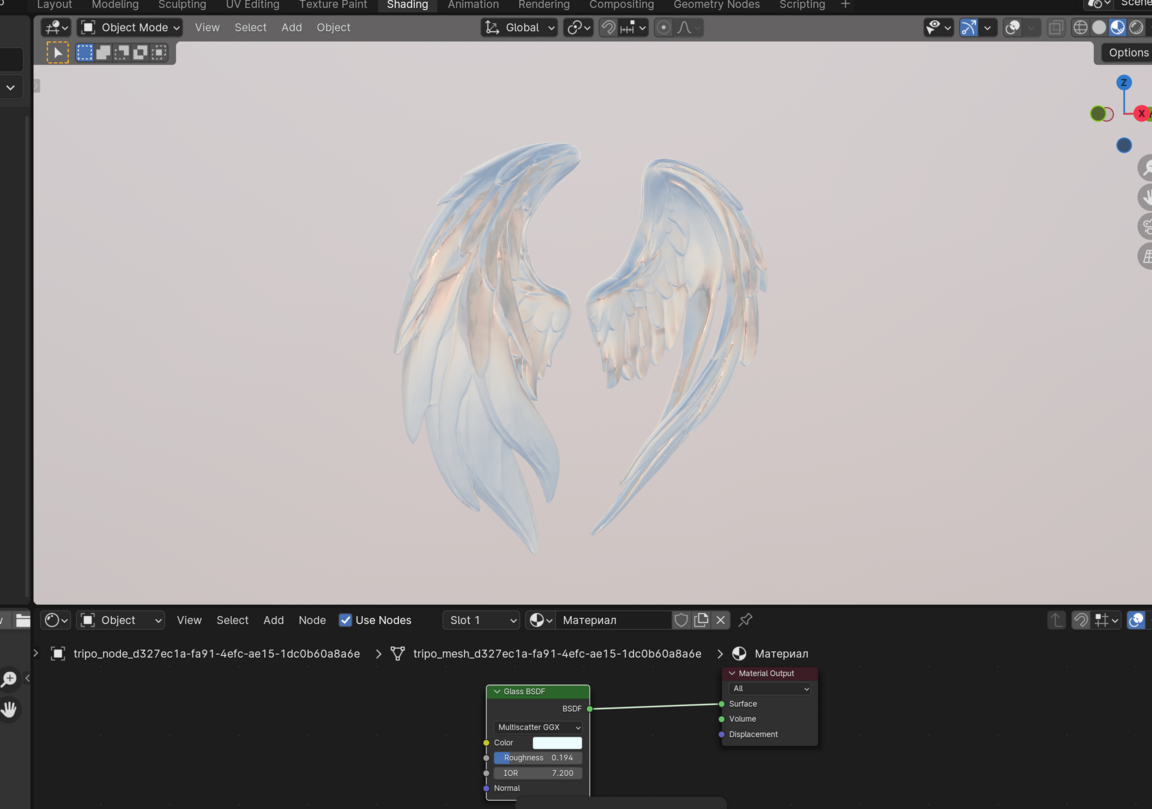Unlink the material with X button
The height and width of the screenshot is (809, 1152).
coord(720,620)
